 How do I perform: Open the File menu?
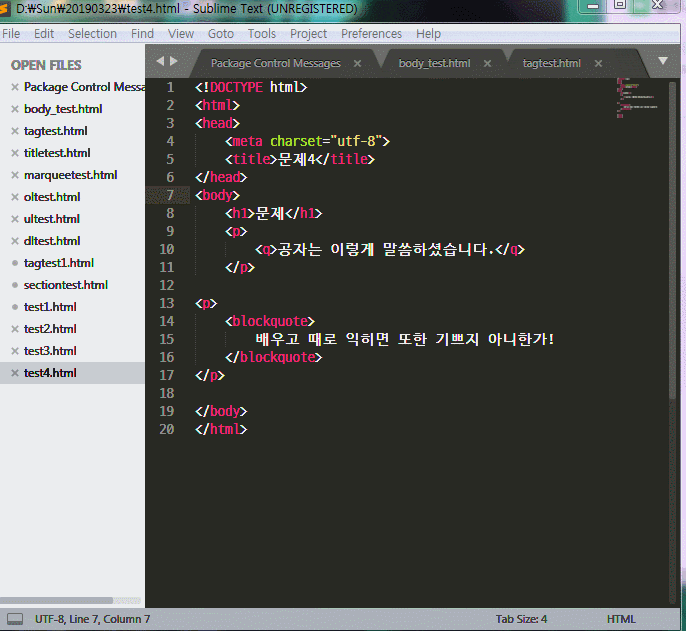(11, 34)
